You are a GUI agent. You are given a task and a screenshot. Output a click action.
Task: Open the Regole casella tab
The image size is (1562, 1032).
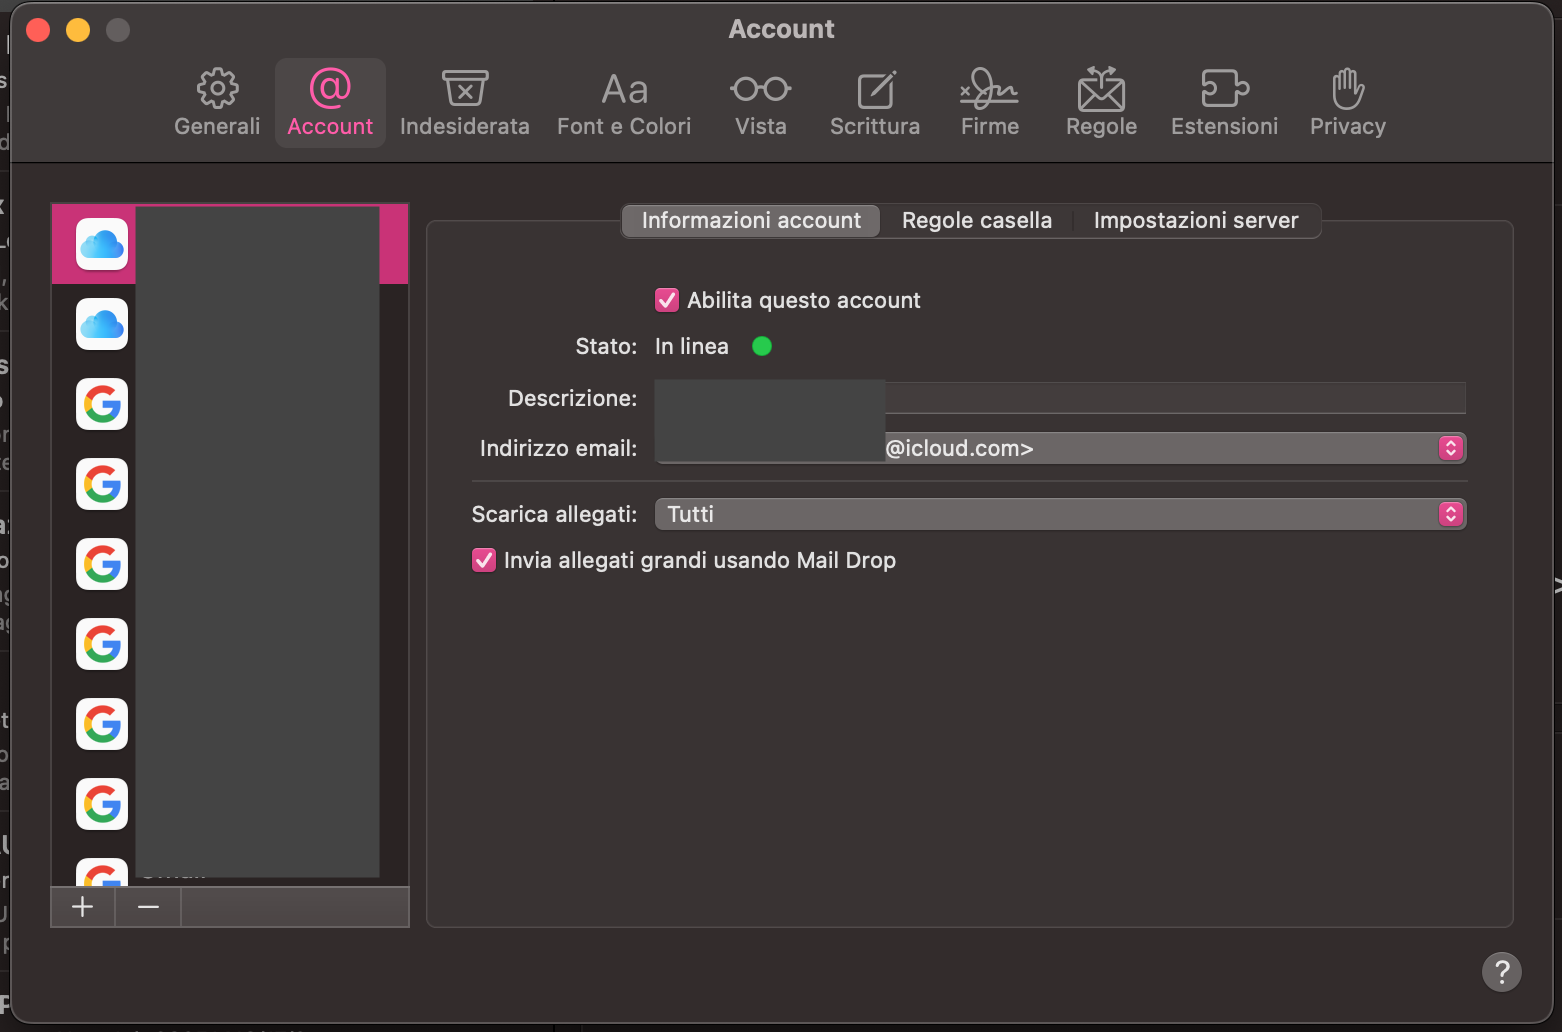point(976,220)
